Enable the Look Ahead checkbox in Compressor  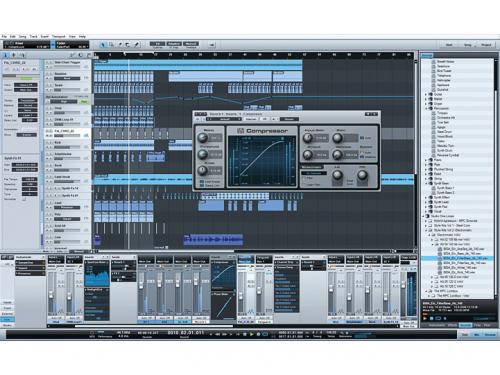click(202, 182)
